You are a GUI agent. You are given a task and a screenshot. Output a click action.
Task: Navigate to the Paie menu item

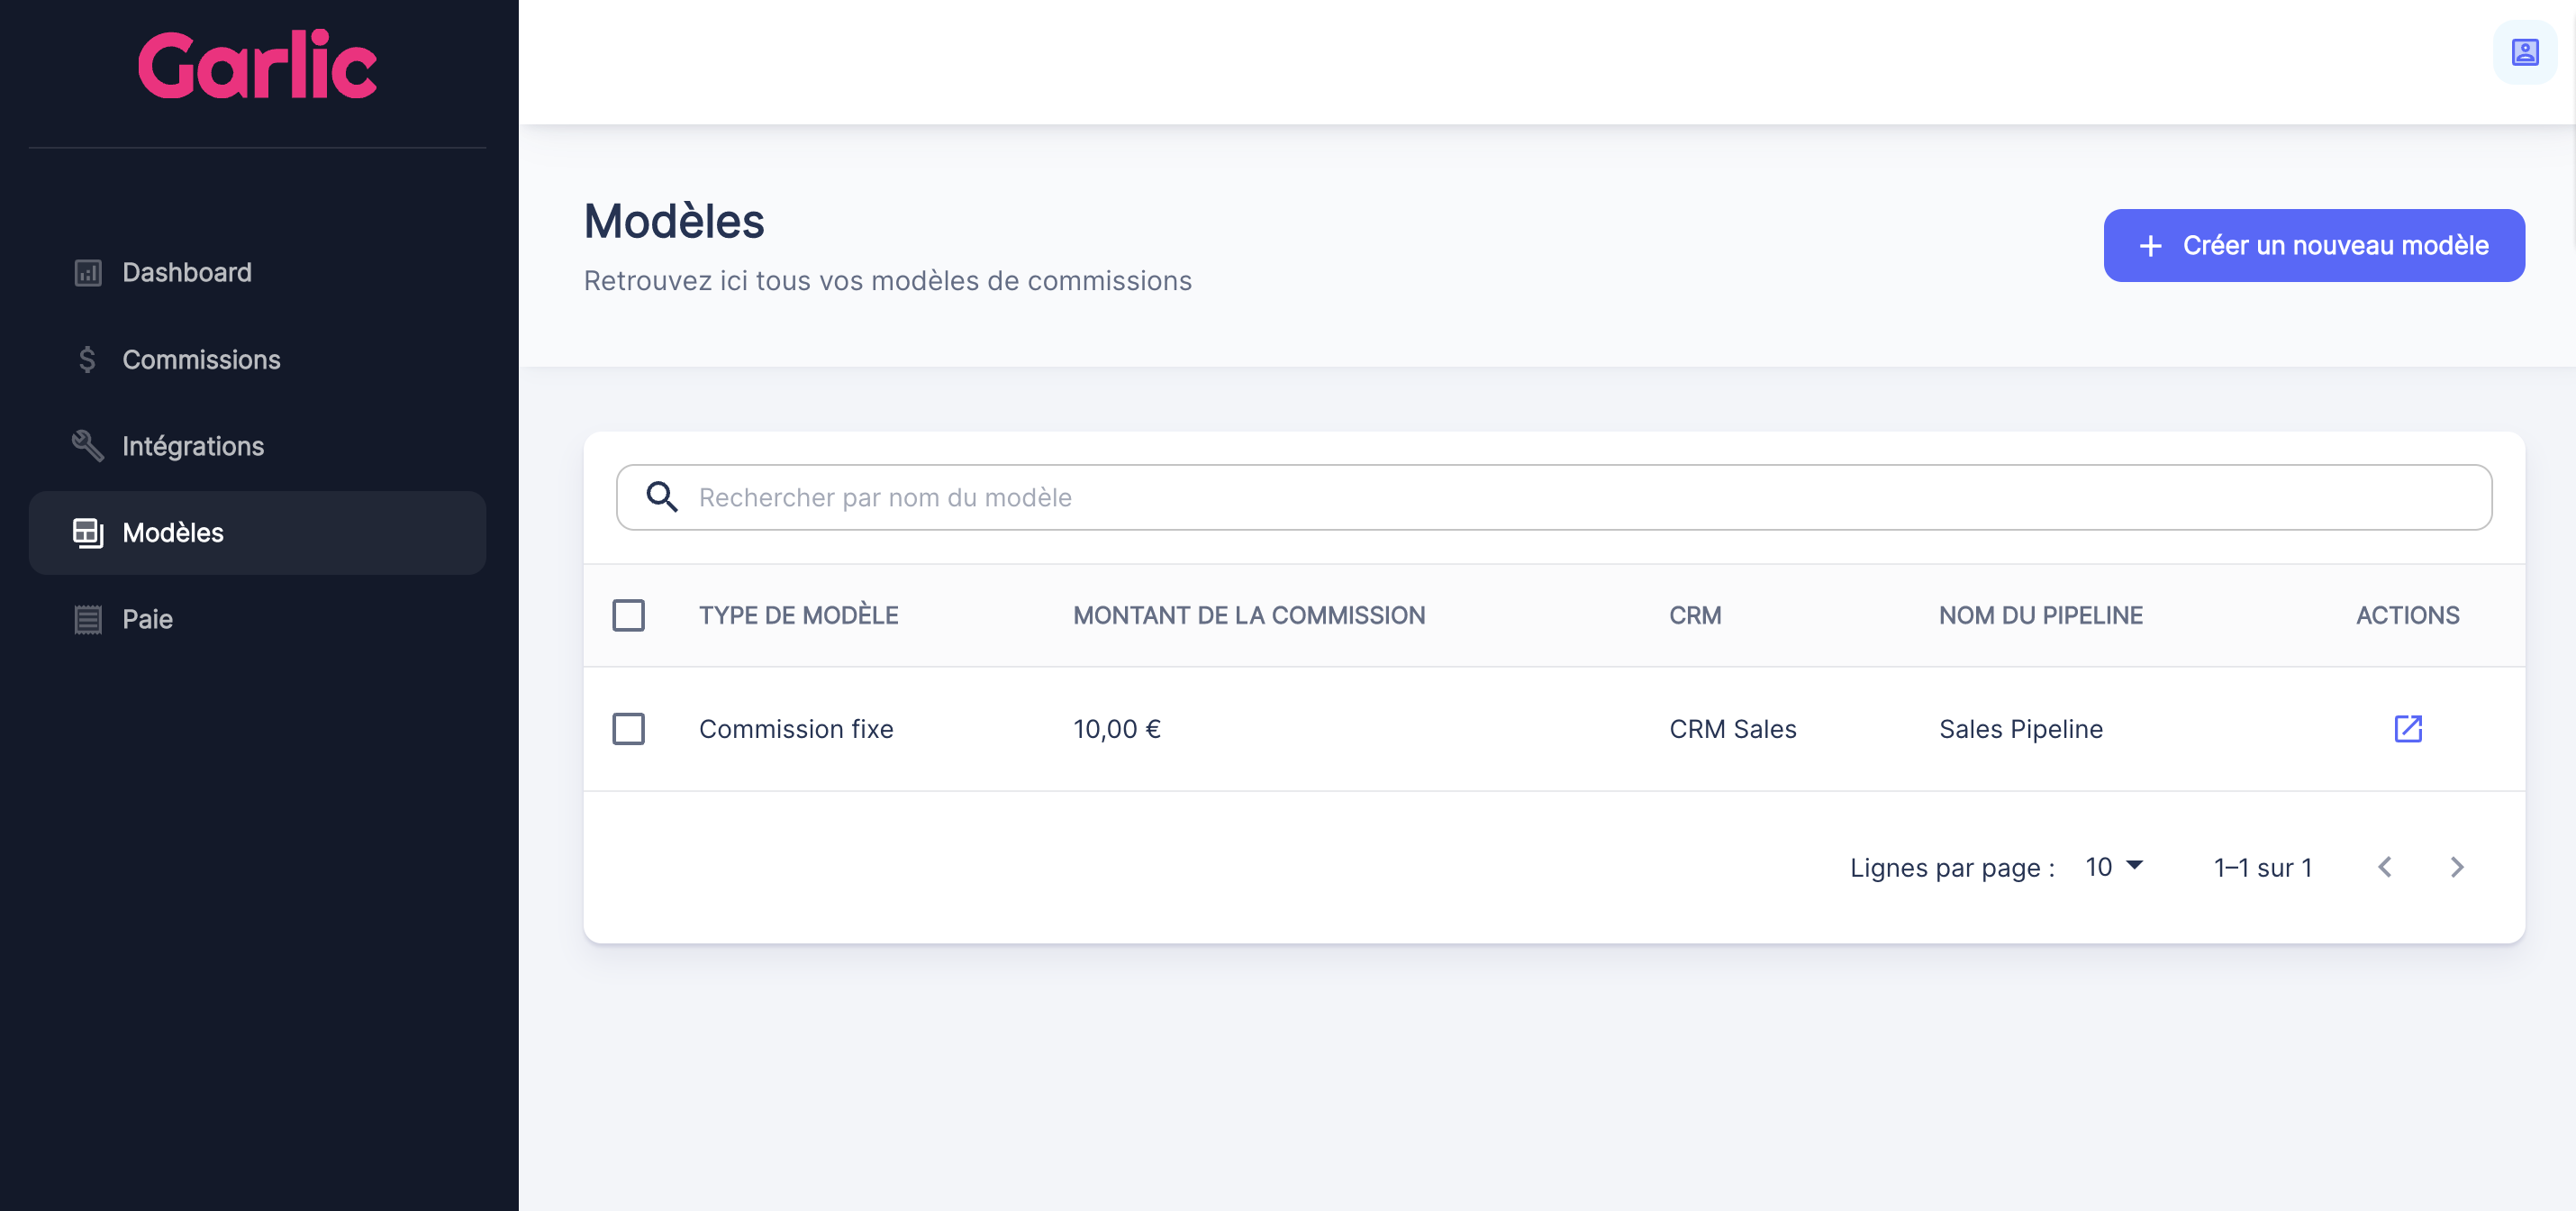(147, 620)
